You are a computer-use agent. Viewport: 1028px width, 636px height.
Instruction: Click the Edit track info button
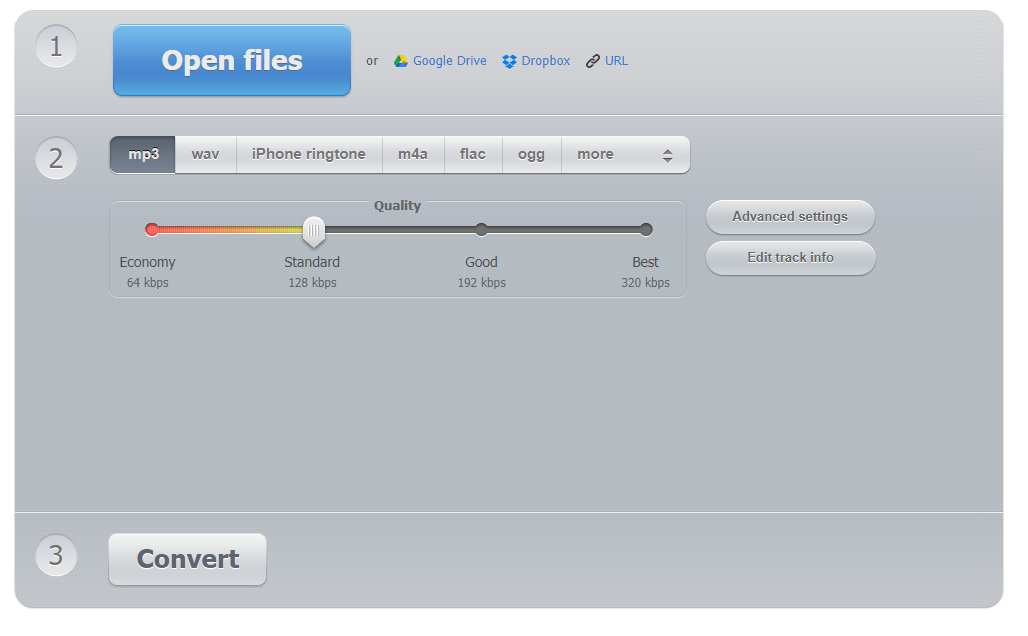[791, 258]
